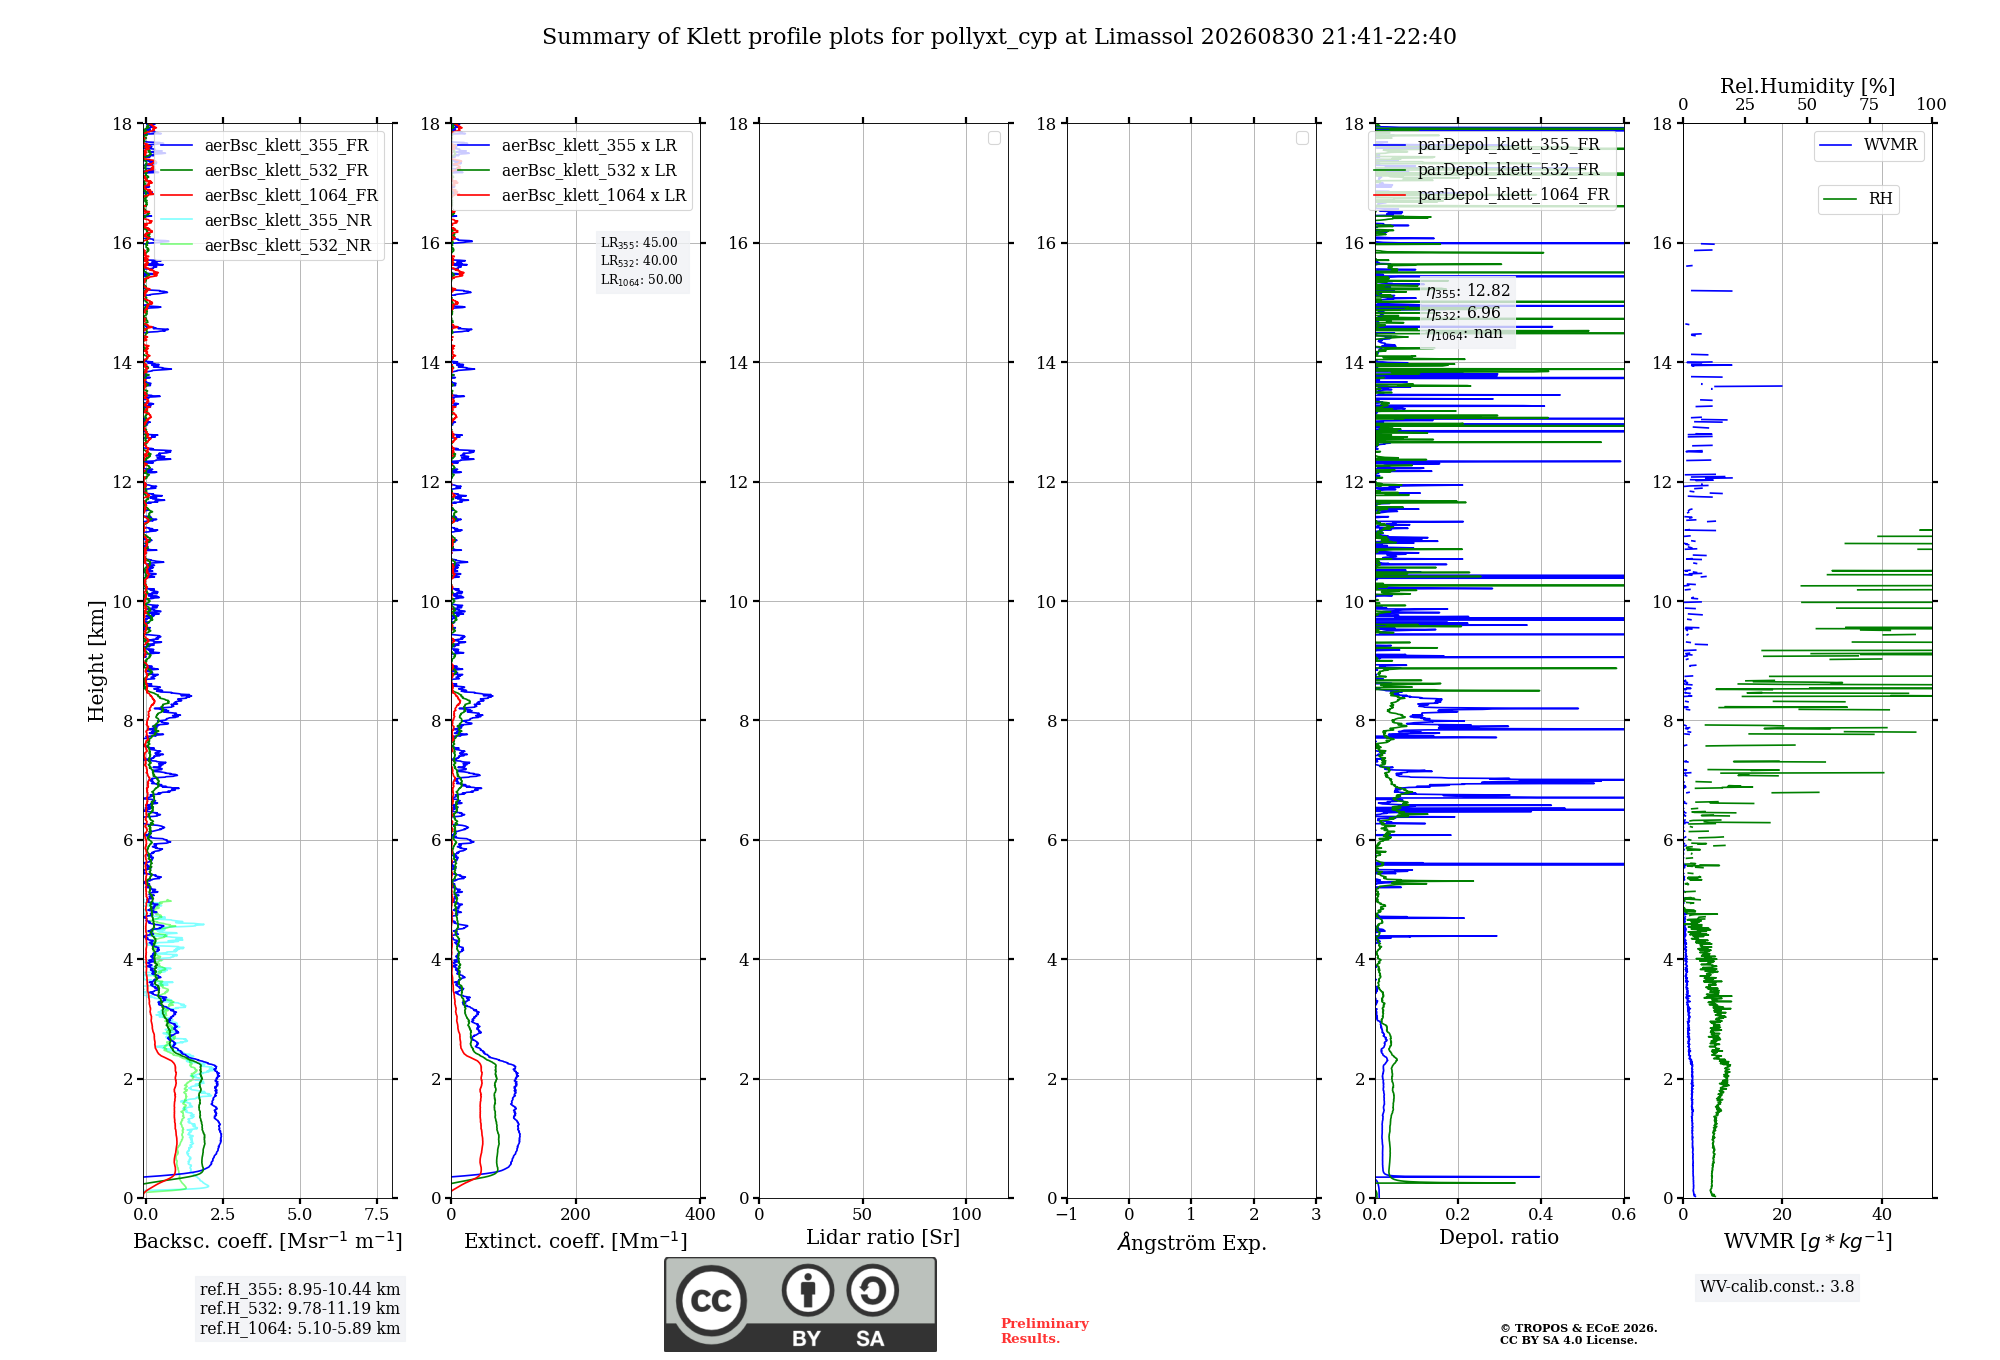The image size is (2000, 1360).
Task: Click the η532: 6.96 value
Action: pos(1463,313)
